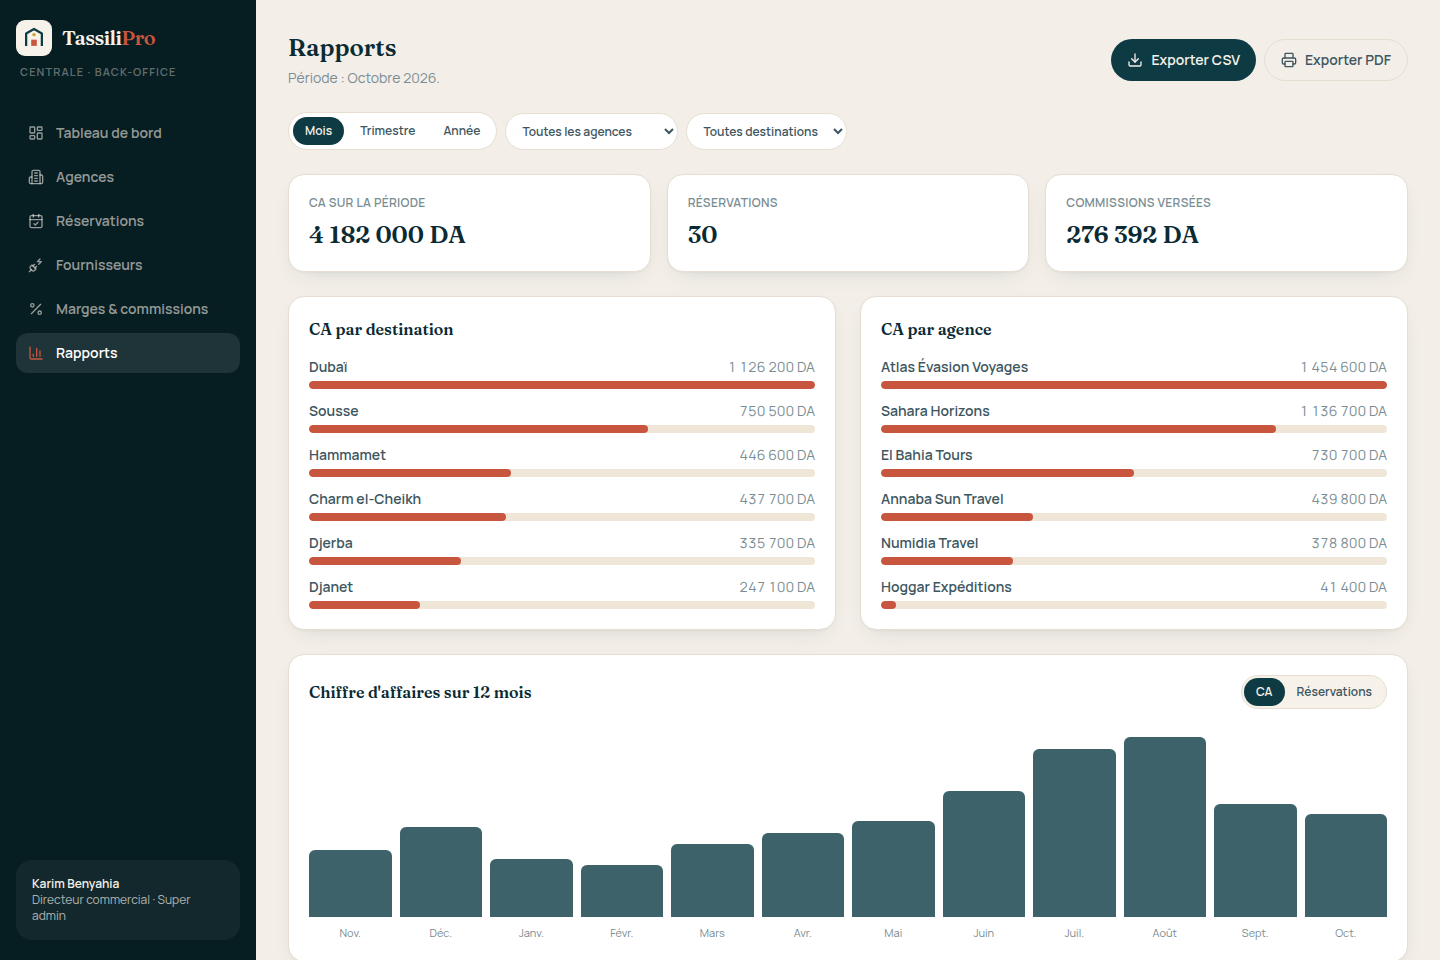The image size is (1440, 960).
Task: Click the Fournisseurs plug icon
Action: point(36,265)
